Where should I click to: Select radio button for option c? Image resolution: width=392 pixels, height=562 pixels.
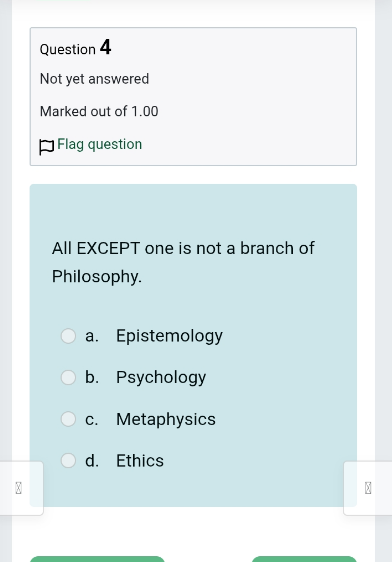pyautogui.click(x=68, y=419)
